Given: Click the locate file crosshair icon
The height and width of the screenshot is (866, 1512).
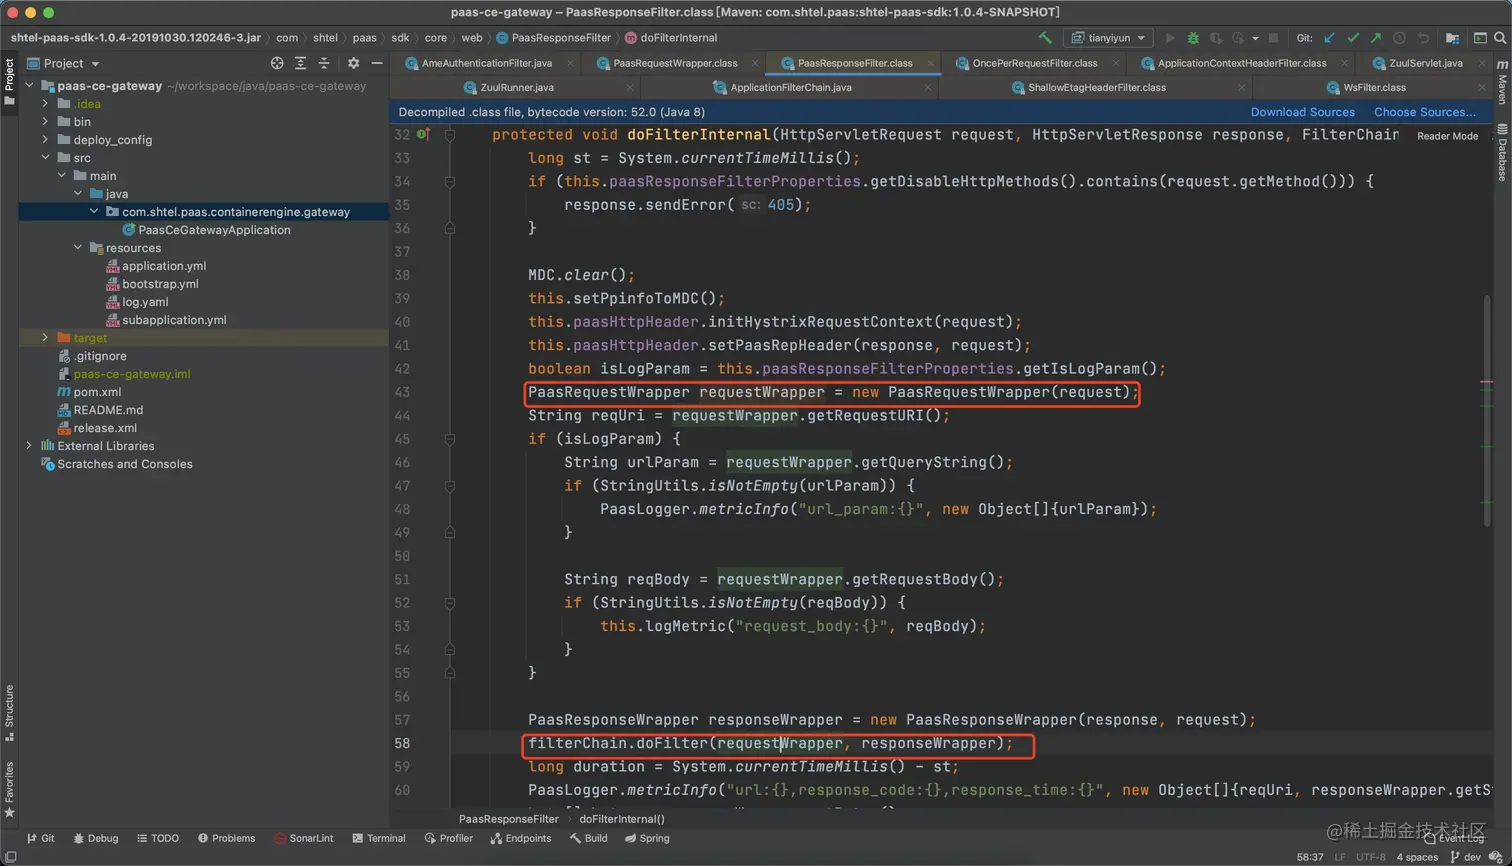Looking at the screenshot, I should (277, 63).
